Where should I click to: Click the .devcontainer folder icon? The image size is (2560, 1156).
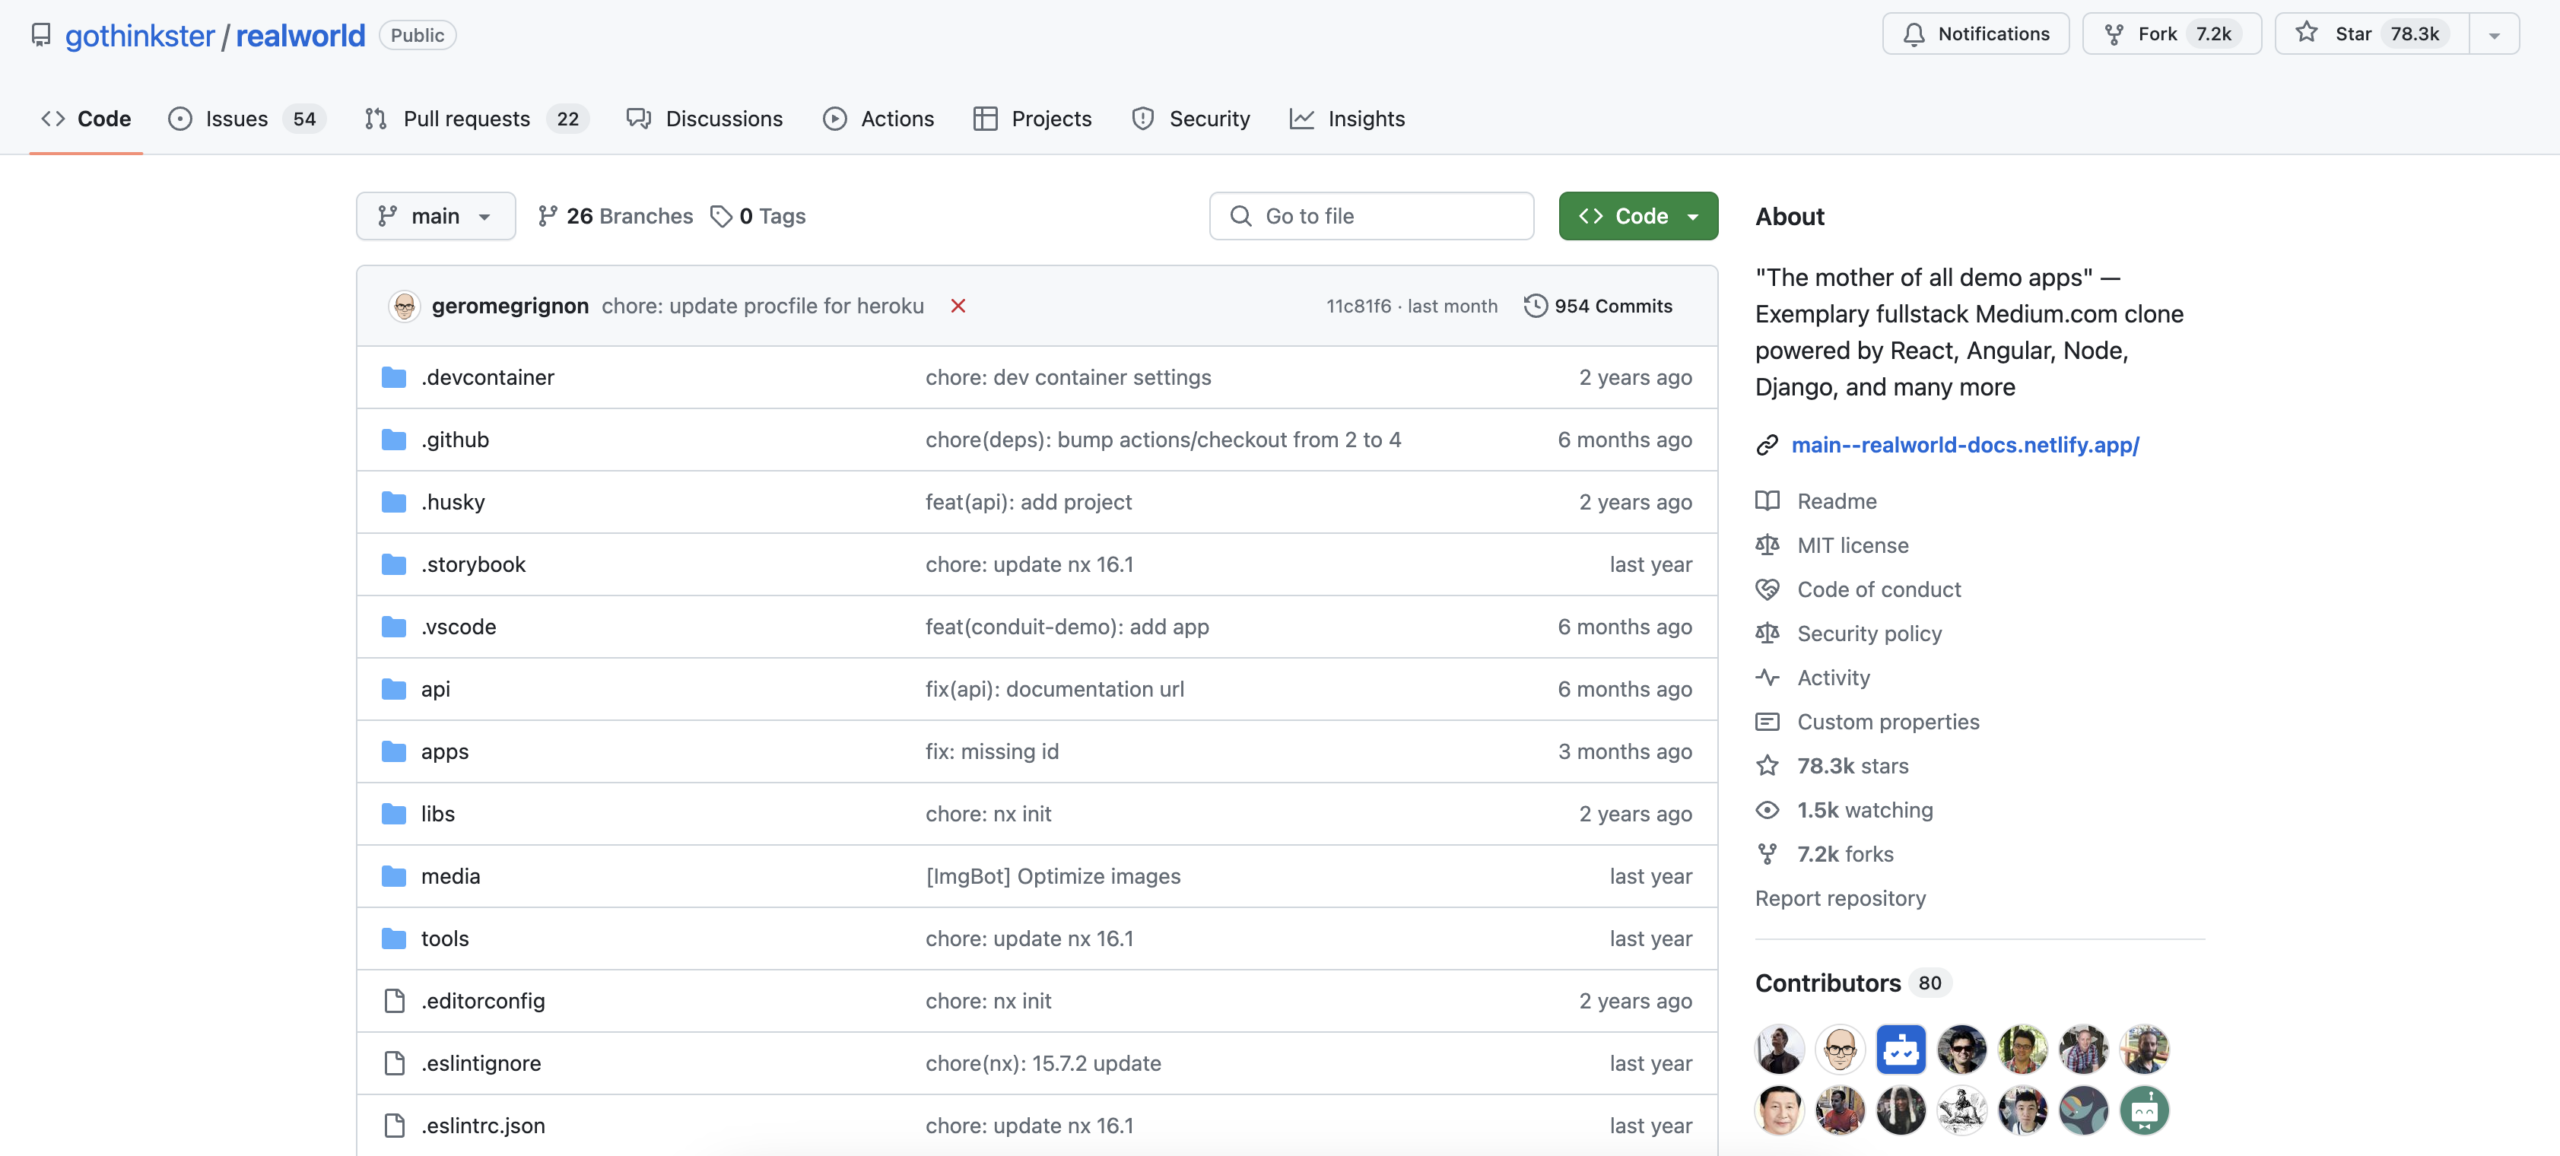[394, 377]
